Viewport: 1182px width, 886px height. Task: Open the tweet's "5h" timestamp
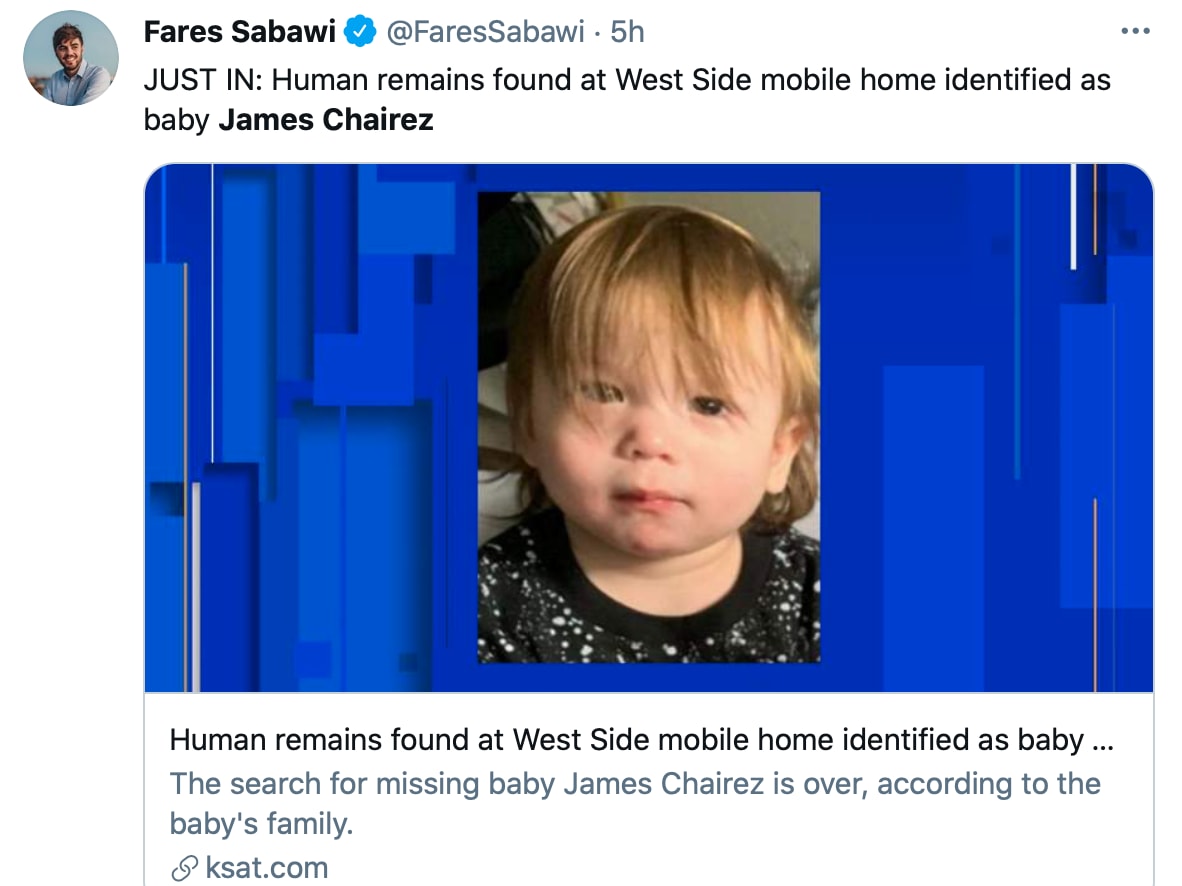tap(628, 32)
